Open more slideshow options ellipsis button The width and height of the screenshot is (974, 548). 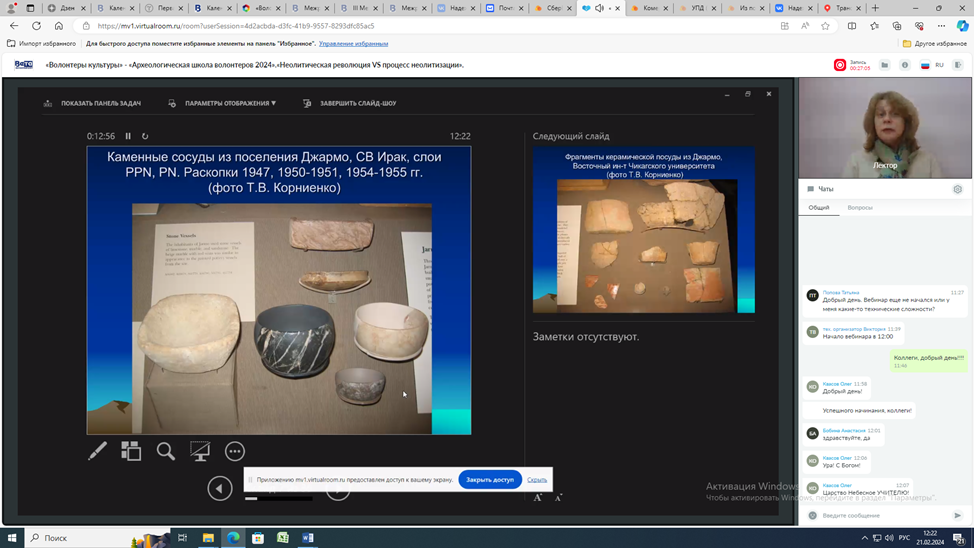point(235,452)
